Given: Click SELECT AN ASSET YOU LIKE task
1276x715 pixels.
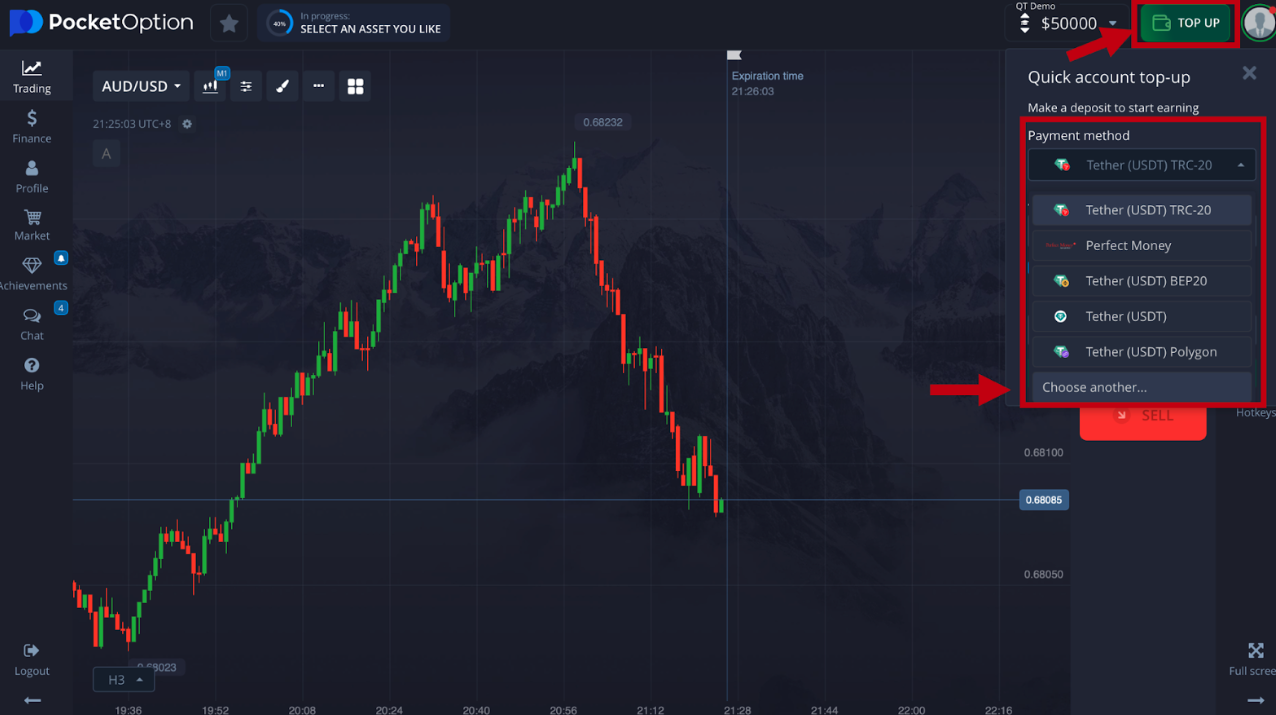Looking at the screenshot, I should pos(370,29).
